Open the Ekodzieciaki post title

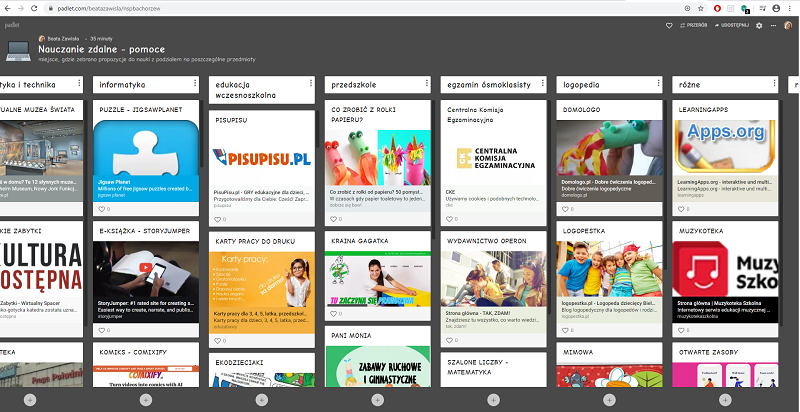pyautogui.click(x=239, y=363)
